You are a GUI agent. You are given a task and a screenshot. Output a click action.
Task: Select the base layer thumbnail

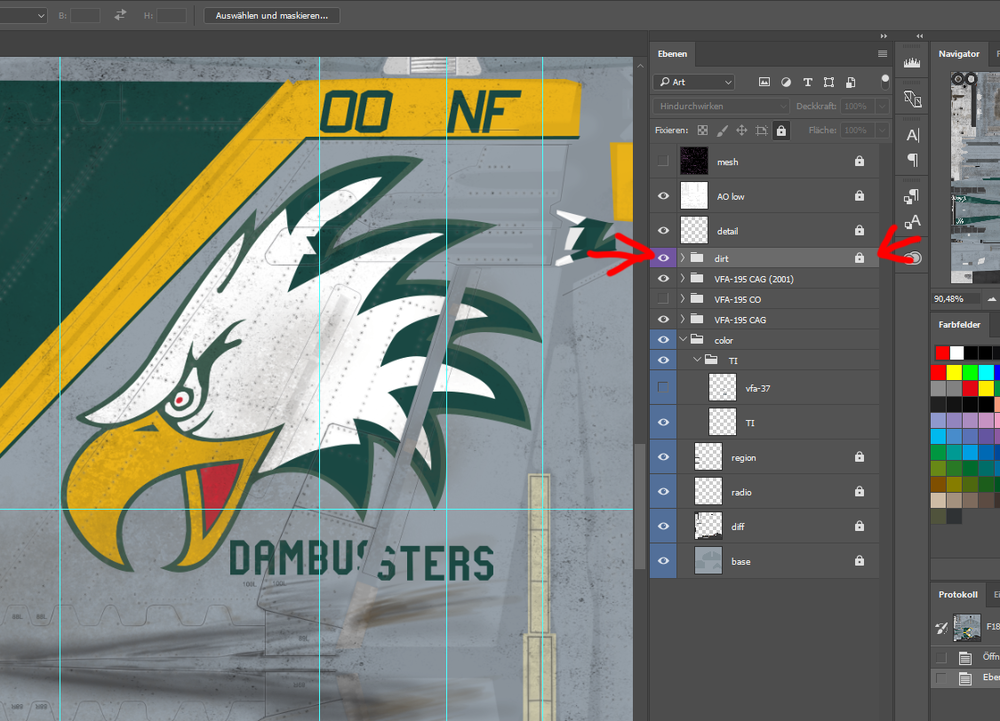(x=708, y=561)
